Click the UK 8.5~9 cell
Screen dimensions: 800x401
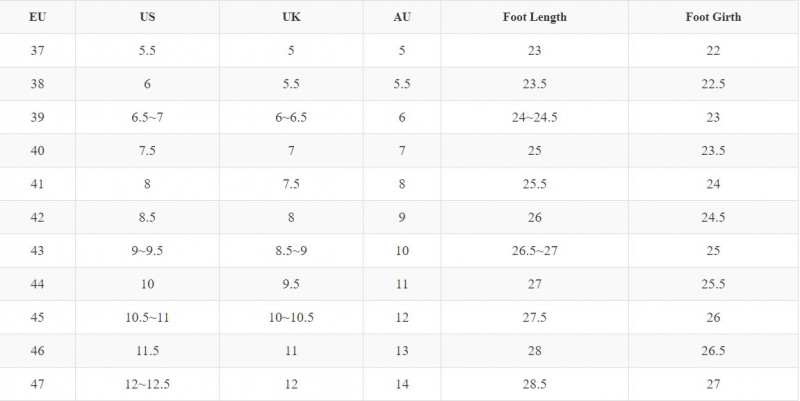[291, 250]
